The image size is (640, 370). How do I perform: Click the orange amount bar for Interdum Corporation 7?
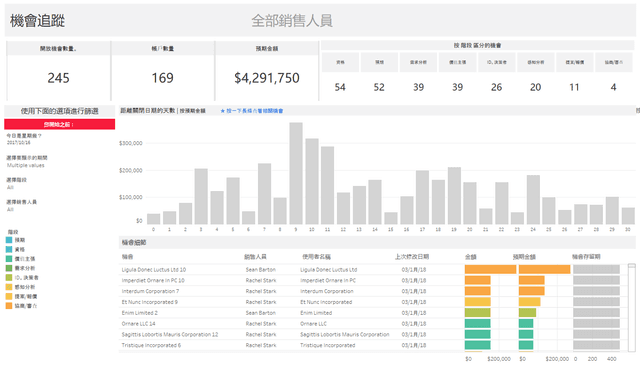tap(478, 291)
